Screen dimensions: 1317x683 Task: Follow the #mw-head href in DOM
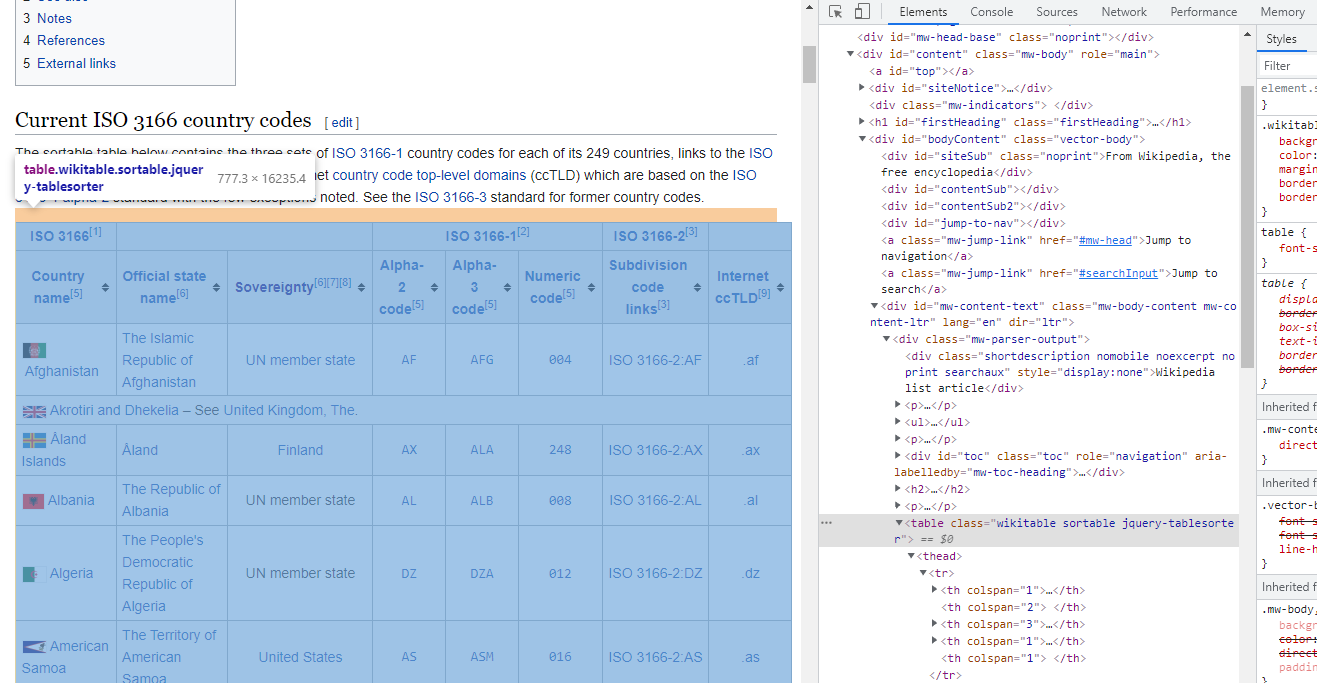[x=1105, y=240]
